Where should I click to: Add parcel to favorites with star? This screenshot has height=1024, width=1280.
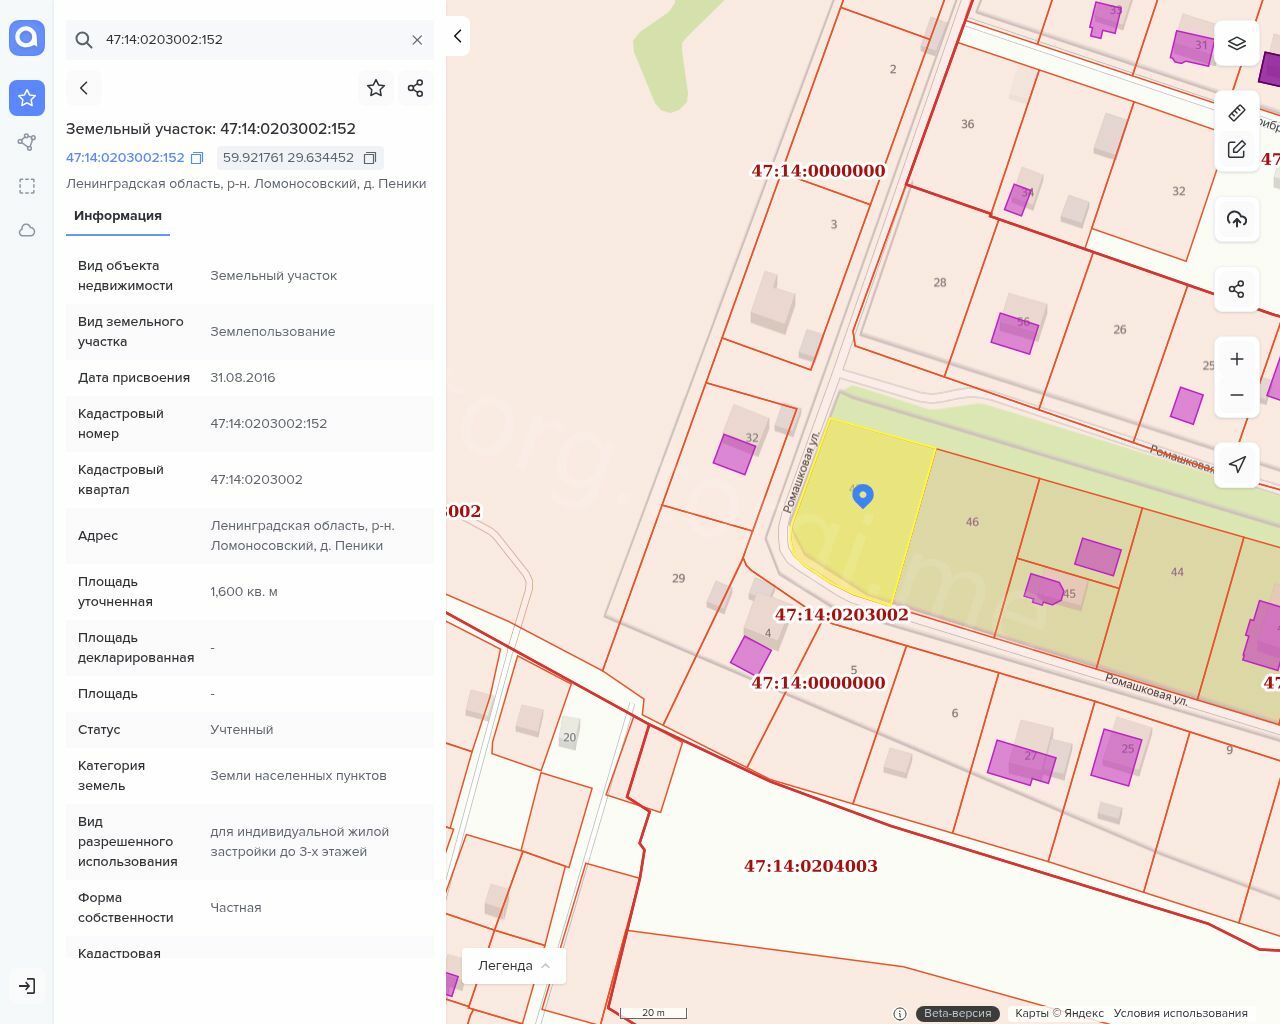(376, 88)
